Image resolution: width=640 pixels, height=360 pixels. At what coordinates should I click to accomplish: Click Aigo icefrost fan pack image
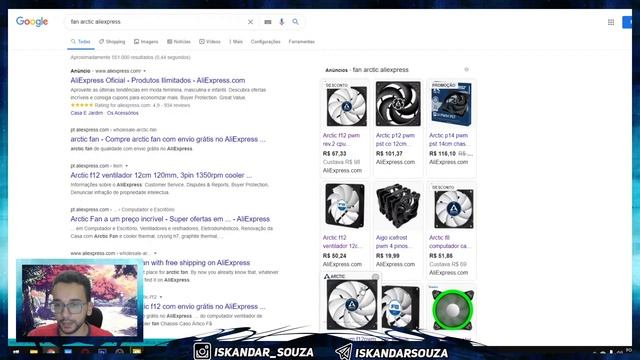[397, 206]
